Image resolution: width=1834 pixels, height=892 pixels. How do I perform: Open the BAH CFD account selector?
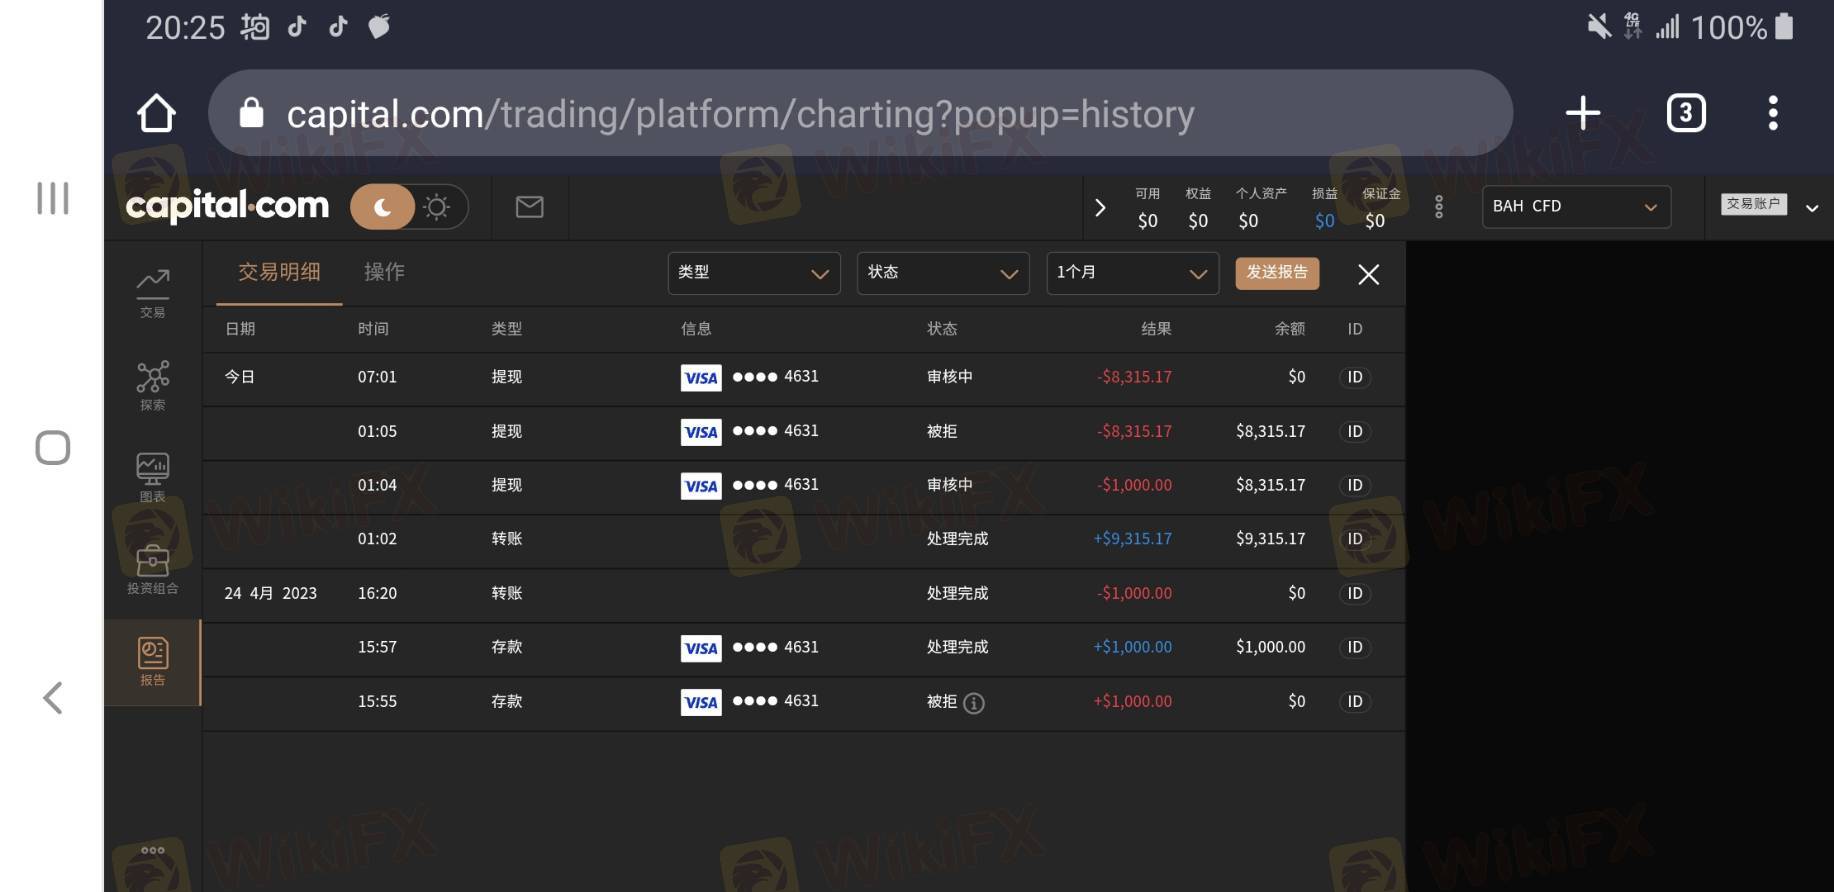pos(1575,207)
